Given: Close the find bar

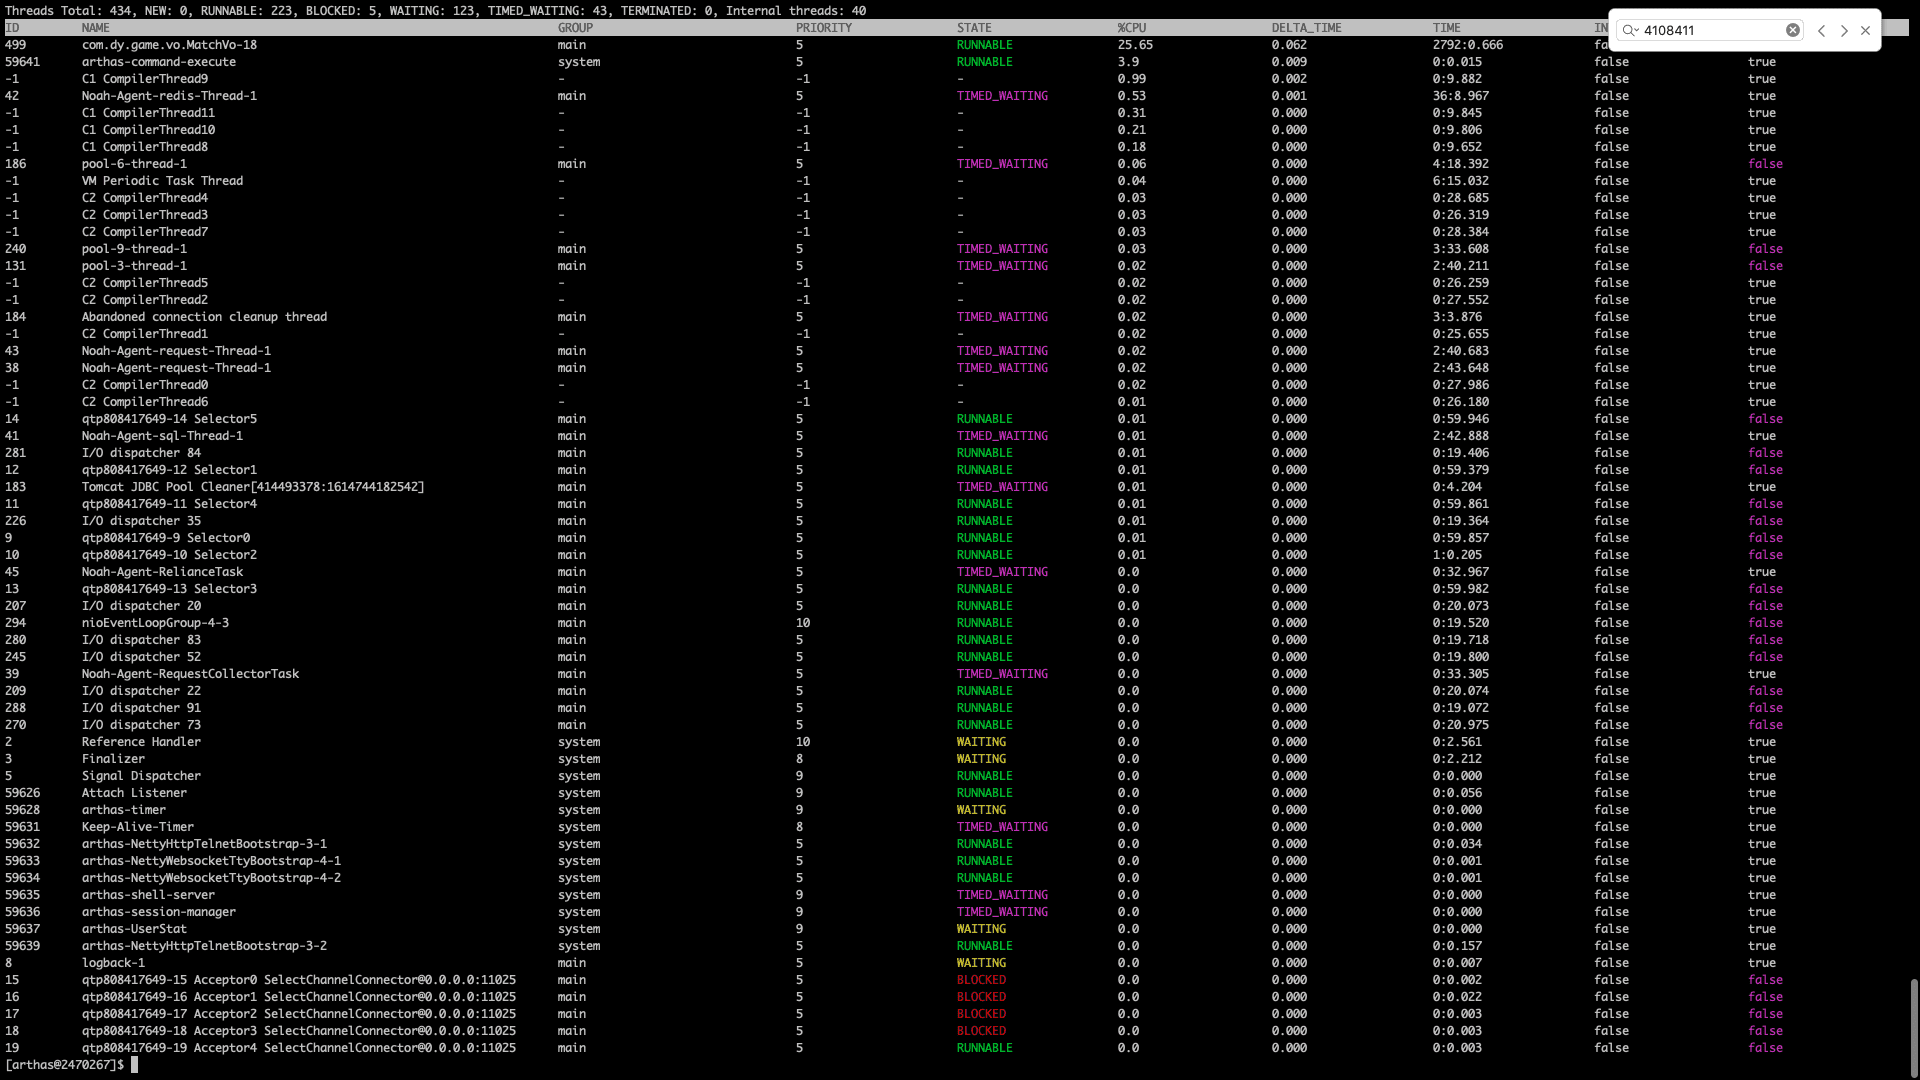Looking at the screenshot, I should [1866, 30].
